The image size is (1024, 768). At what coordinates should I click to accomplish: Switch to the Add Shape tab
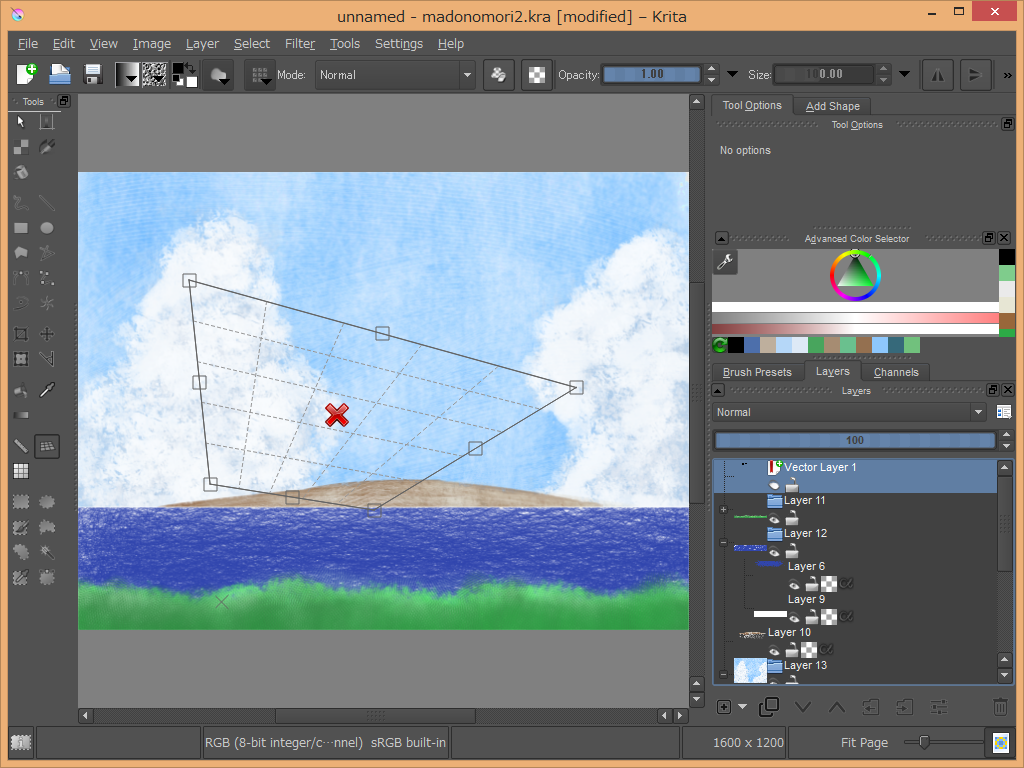point(833,106)
